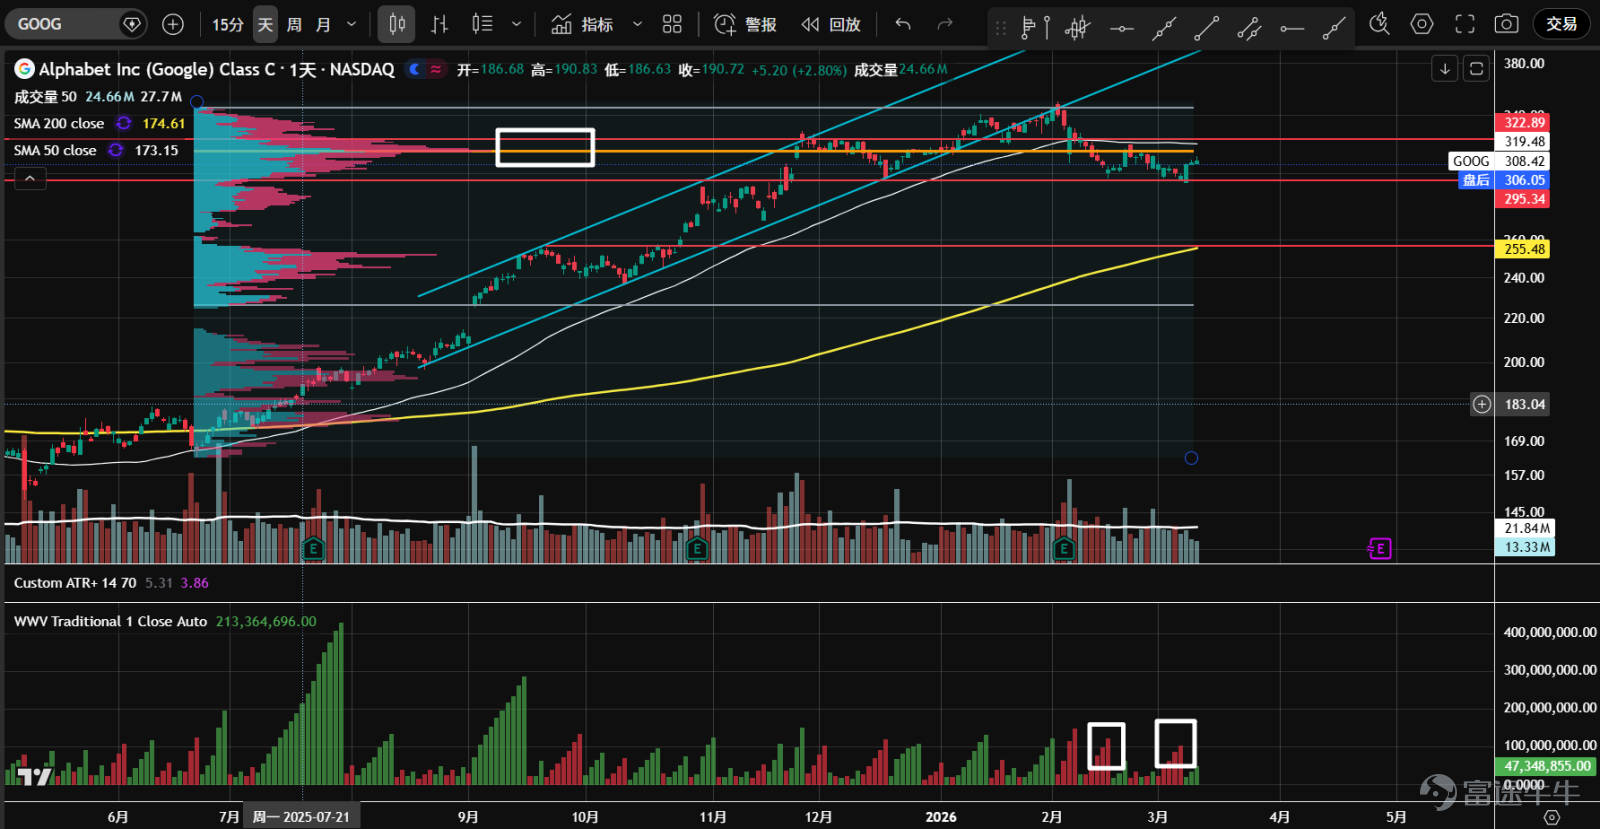This screenshot has width=1600, height=829.
Task: Open the earnings marker near July
Action: (x=313, y=548)
